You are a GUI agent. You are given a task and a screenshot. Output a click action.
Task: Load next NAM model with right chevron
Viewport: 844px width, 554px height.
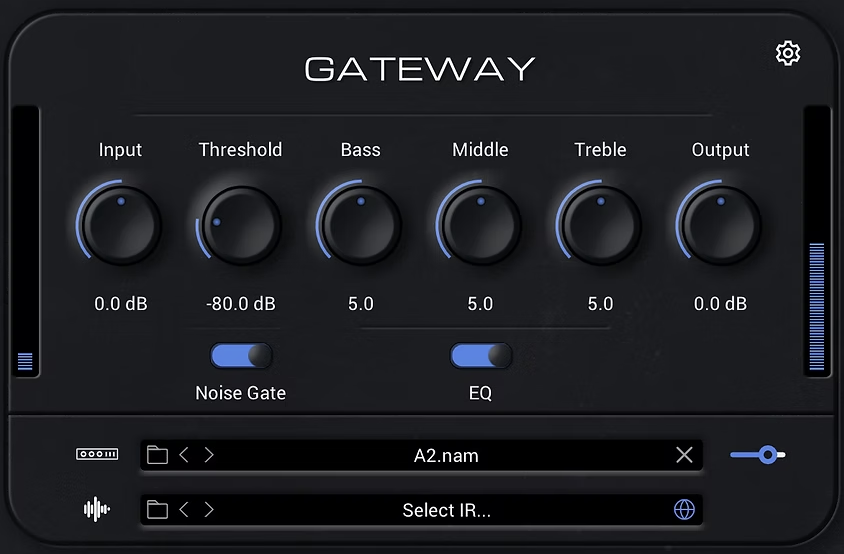[209, 455]
